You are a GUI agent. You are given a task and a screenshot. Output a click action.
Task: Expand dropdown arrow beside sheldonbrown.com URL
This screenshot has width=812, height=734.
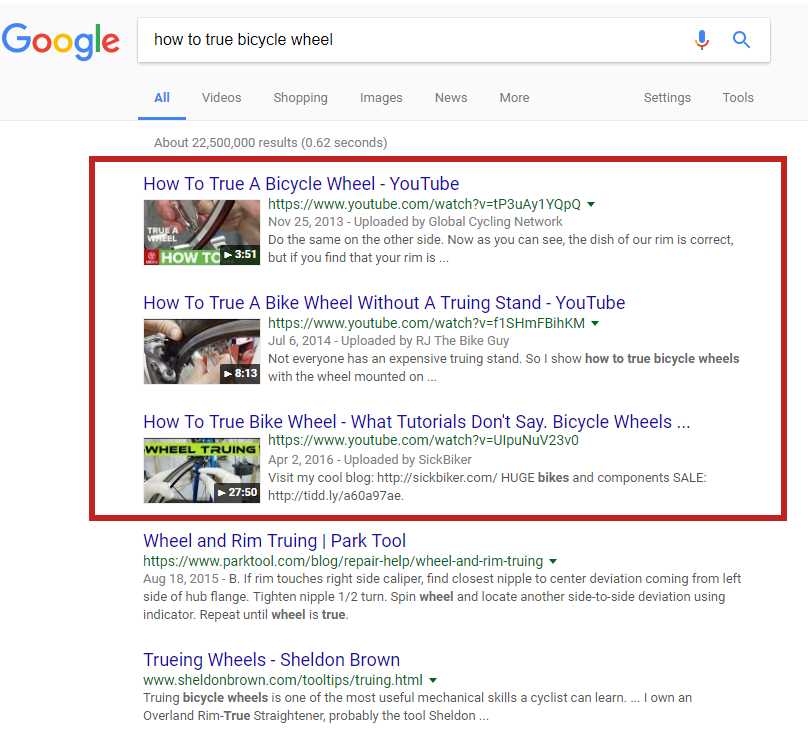coord(433,681)
